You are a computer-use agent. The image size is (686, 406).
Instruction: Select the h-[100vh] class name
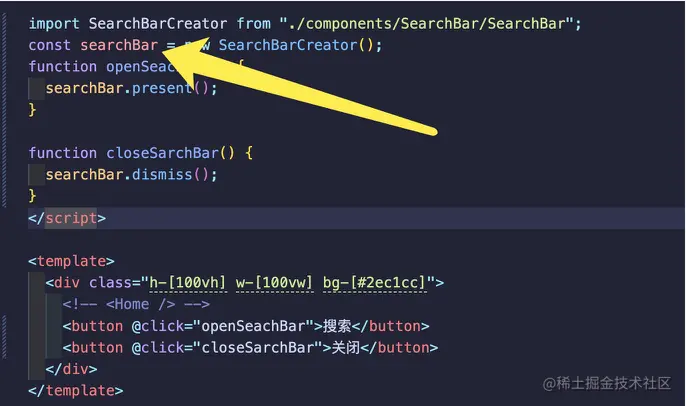point(188,283)
